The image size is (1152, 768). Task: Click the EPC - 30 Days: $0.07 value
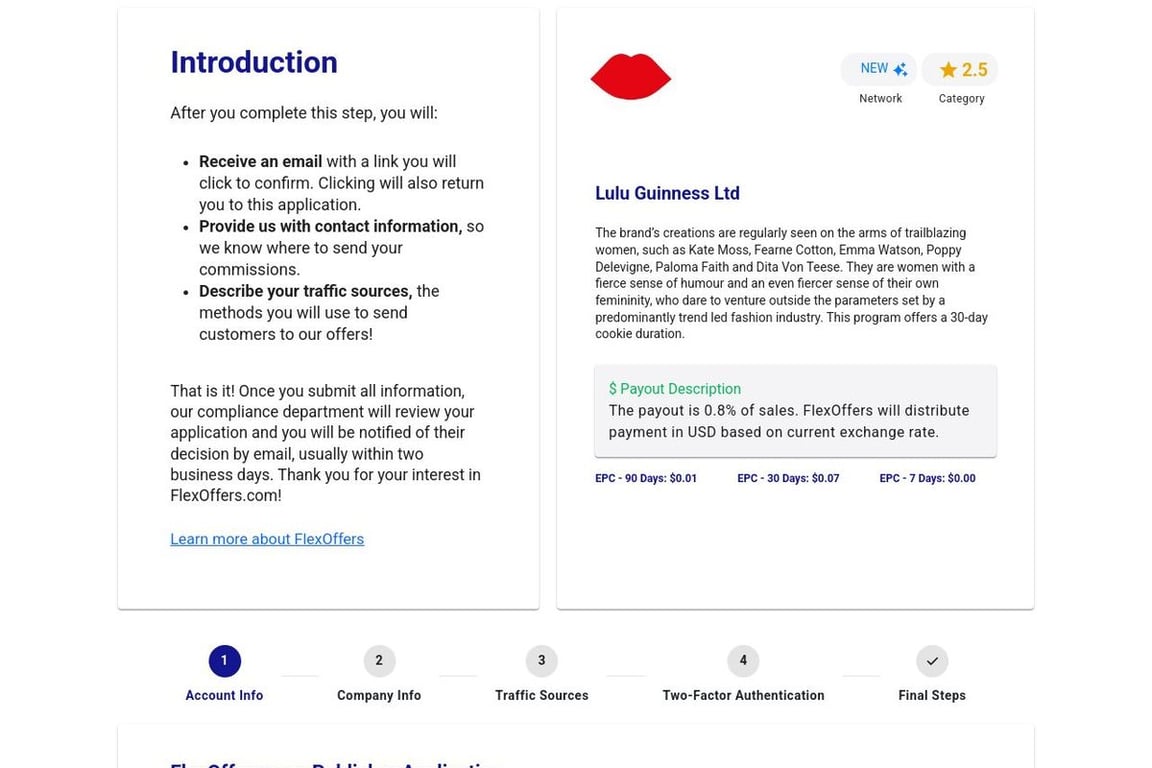point(788,478)
